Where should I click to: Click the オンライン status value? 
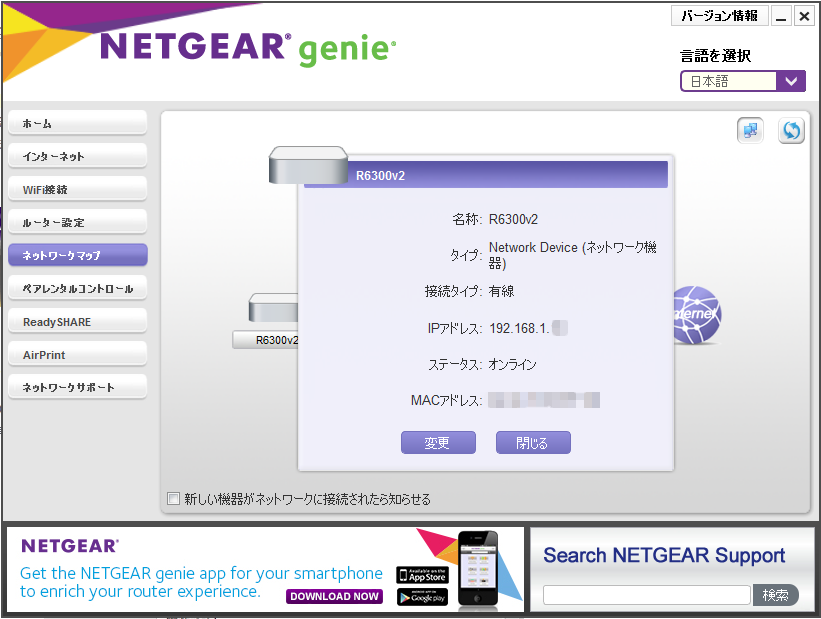pos(512,364)
